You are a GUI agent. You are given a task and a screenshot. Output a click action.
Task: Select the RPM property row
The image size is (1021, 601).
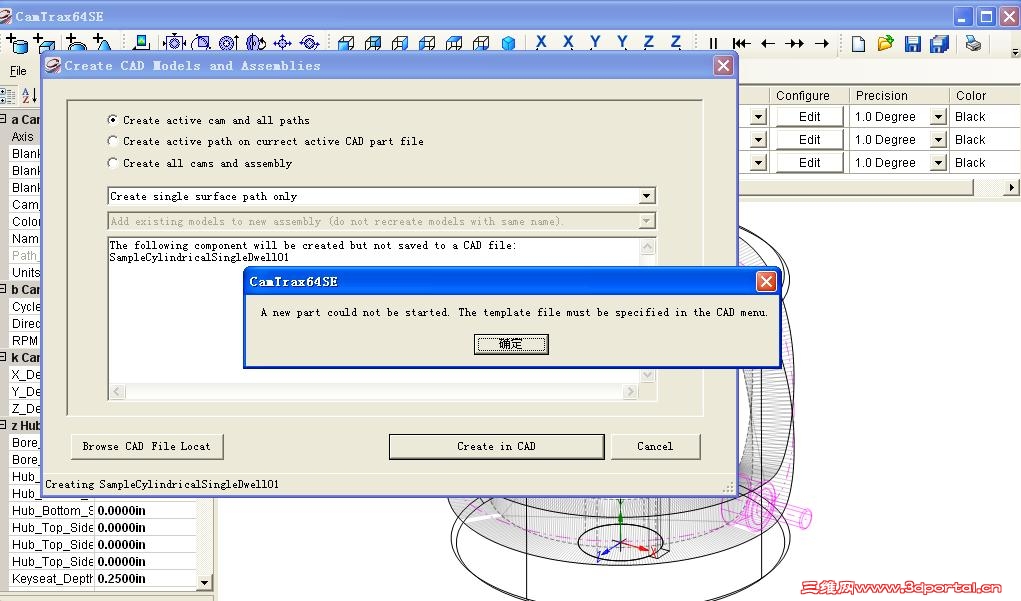[x=25, y=341]
